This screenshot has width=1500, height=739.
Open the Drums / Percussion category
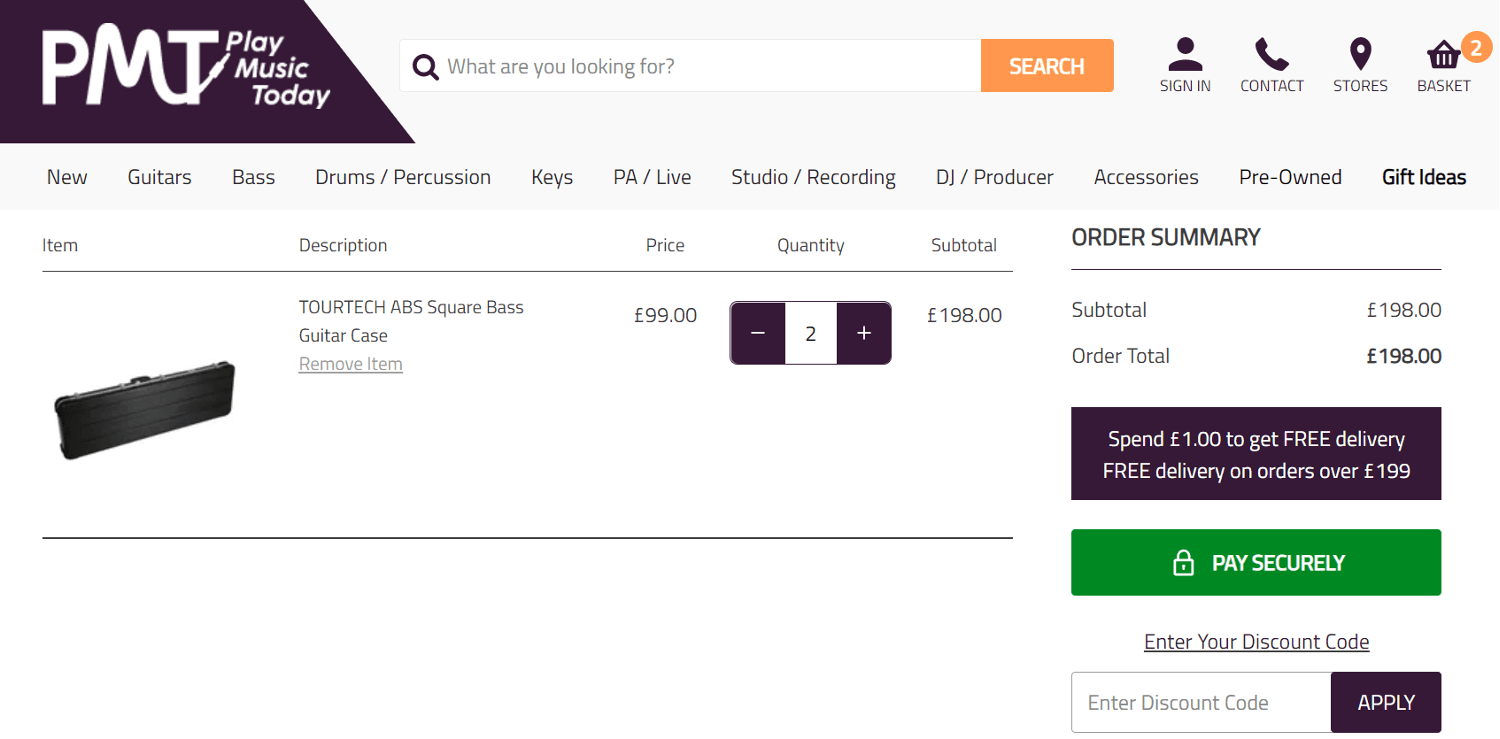[x=403, y=176]
